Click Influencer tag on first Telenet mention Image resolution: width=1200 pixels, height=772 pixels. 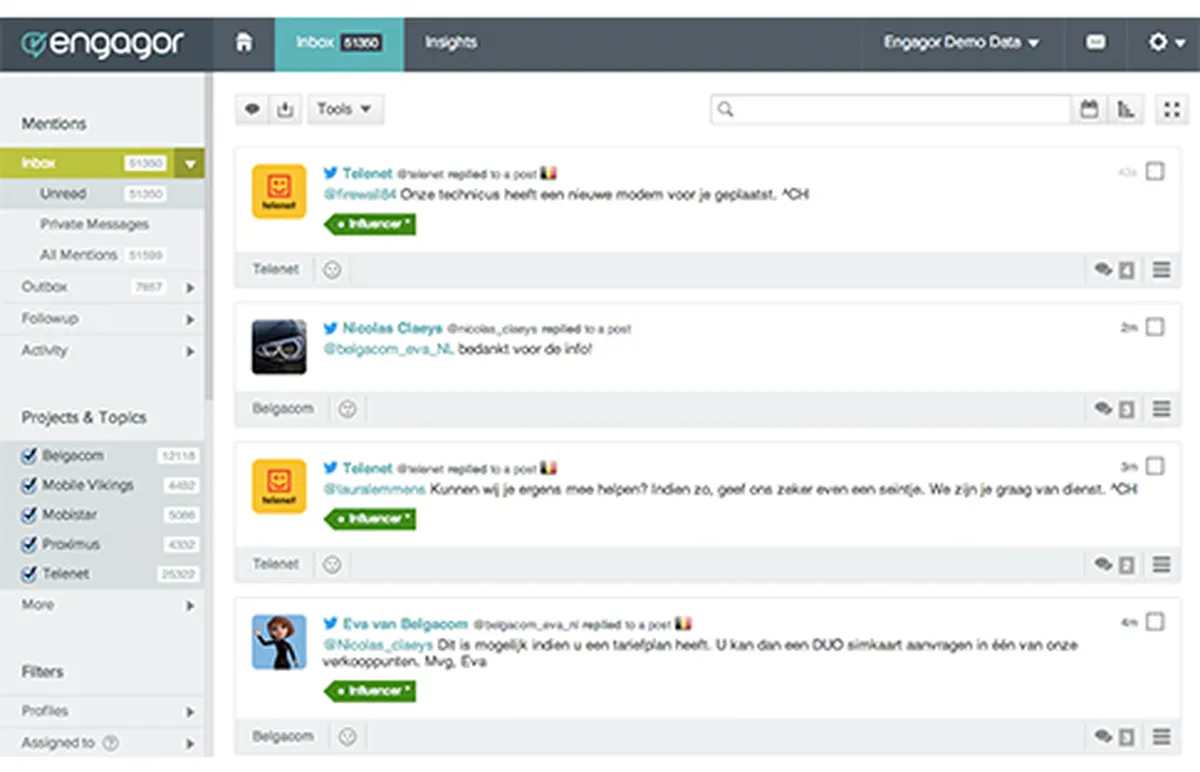point(370,224)
